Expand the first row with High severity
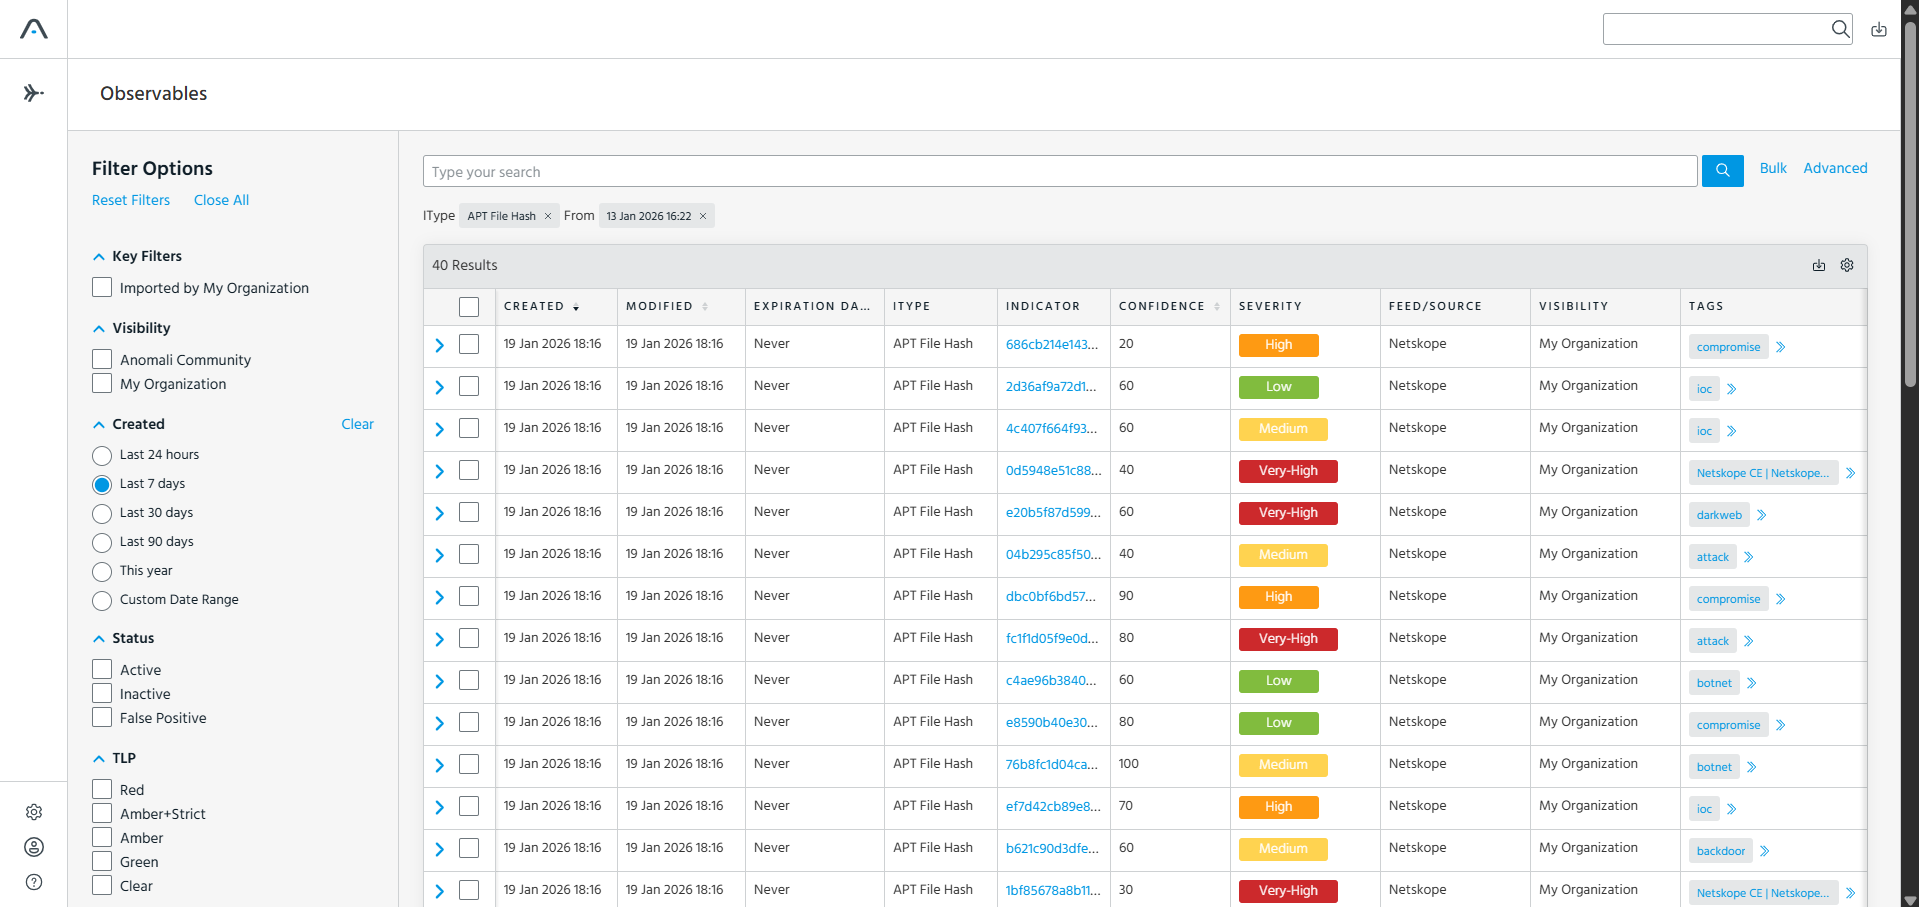The width and height of the screenshot is (1919, 907). coord(439,345)
